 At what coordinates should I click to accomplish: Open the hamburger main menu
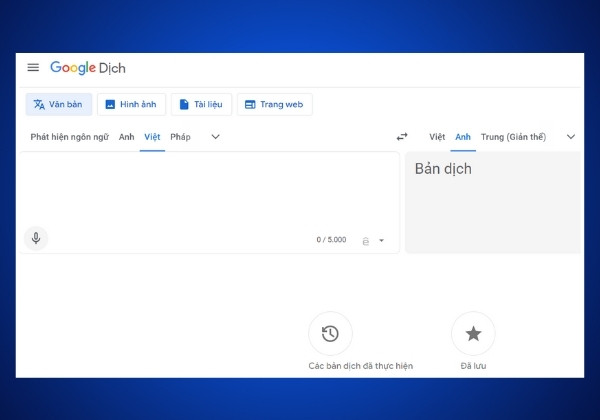33,68
